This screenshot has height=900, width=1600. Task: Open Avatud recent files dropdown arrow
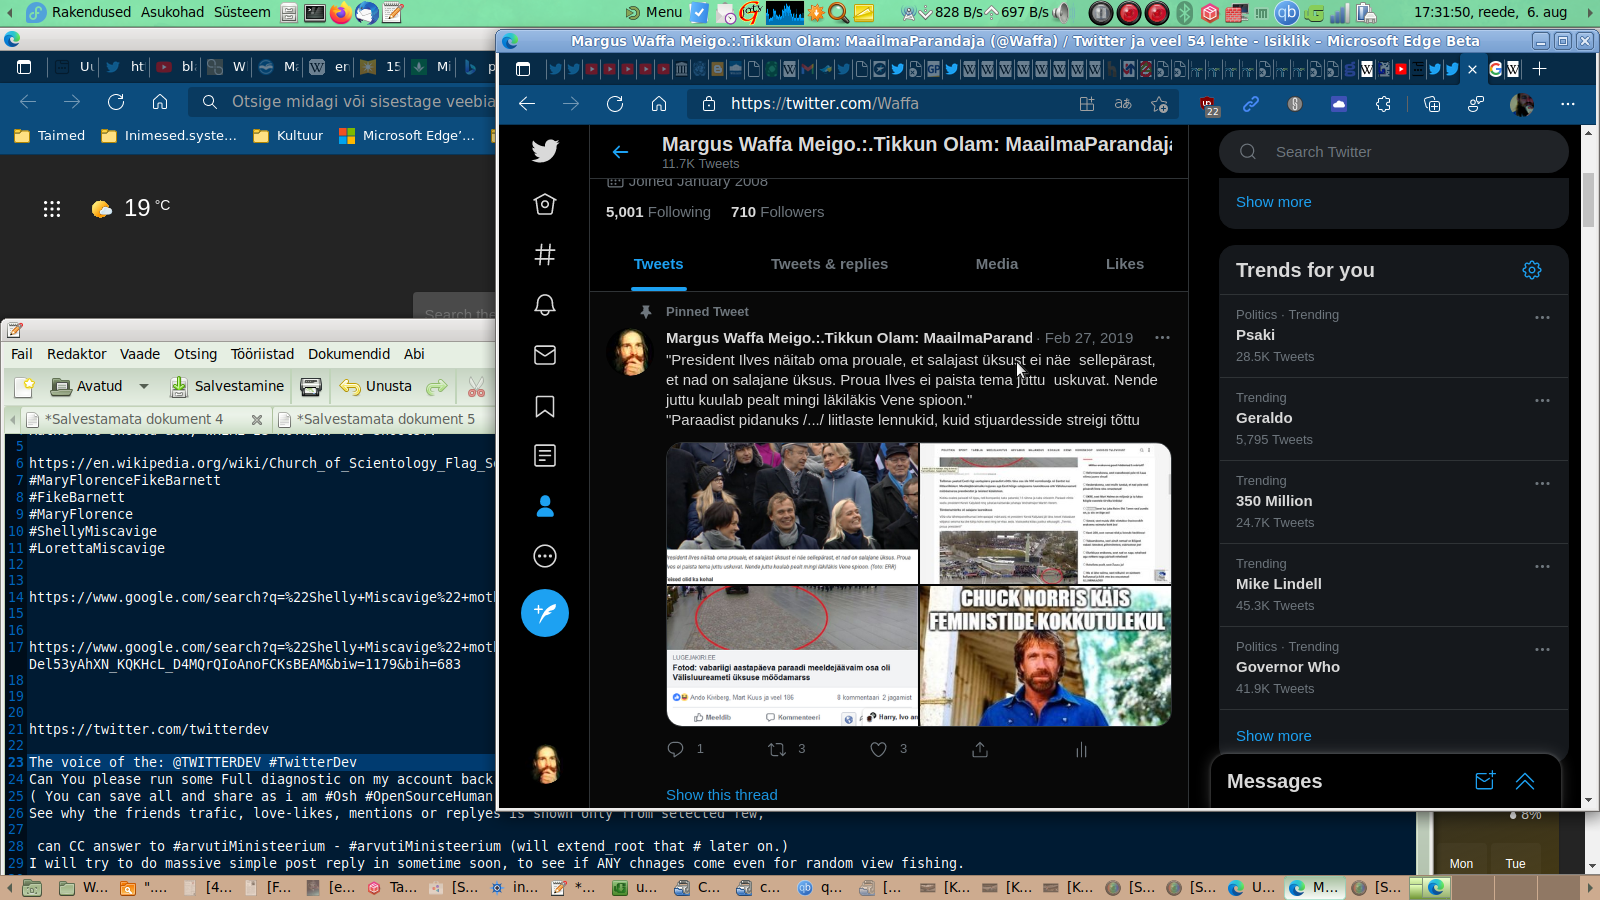(x=144, y=386)
